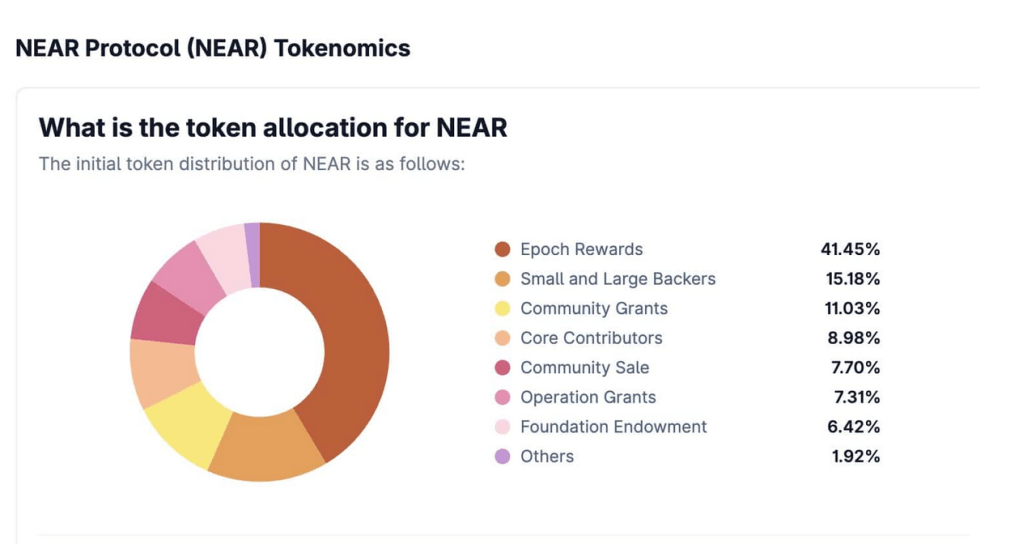Click 'What is the token allocation for NEAR' title
Screen dimensions: 1023x544
coord(273,128)
